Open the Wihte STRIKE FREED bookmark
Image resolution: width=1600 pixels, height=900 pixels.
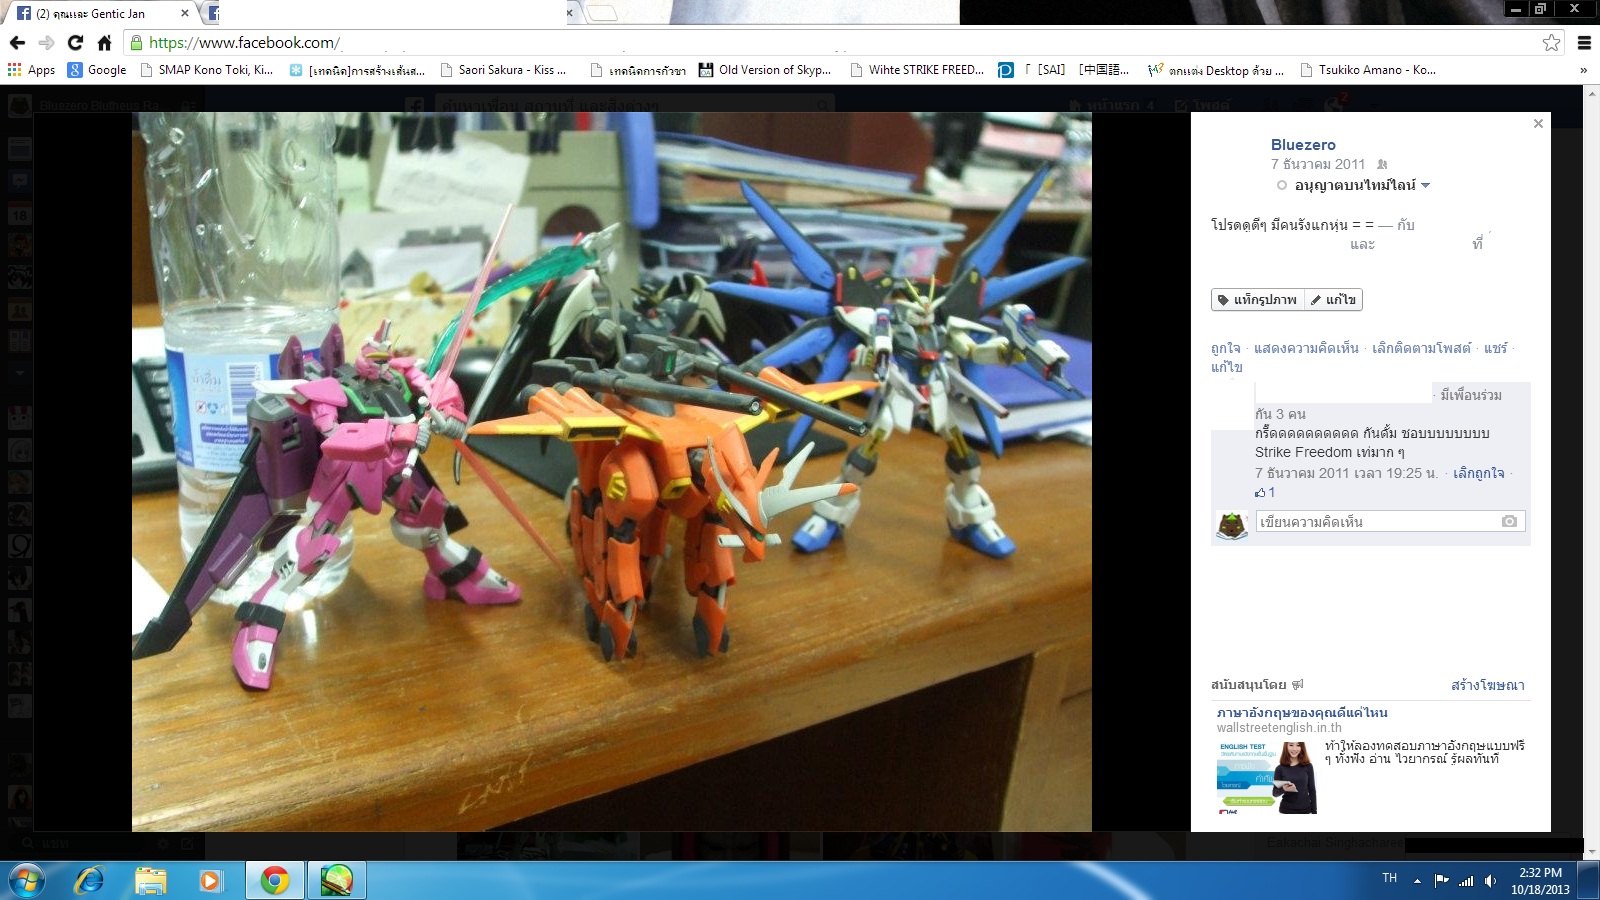coord(917,70)
